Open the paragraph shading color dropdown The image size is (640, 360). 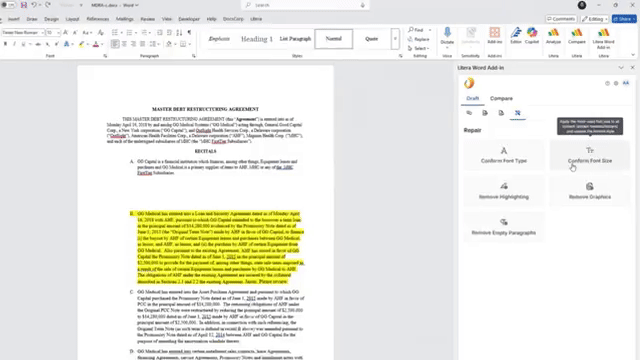click(x=175, y=44)
